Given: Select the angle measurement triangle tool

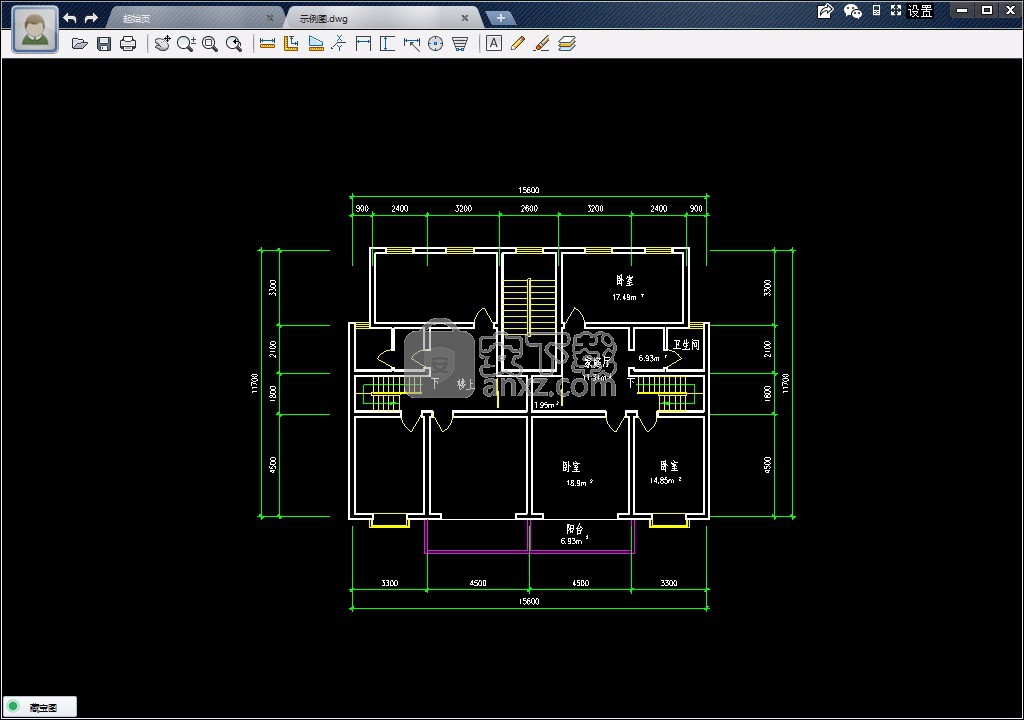Looking at the screenshot, I should tap(316, 44).
